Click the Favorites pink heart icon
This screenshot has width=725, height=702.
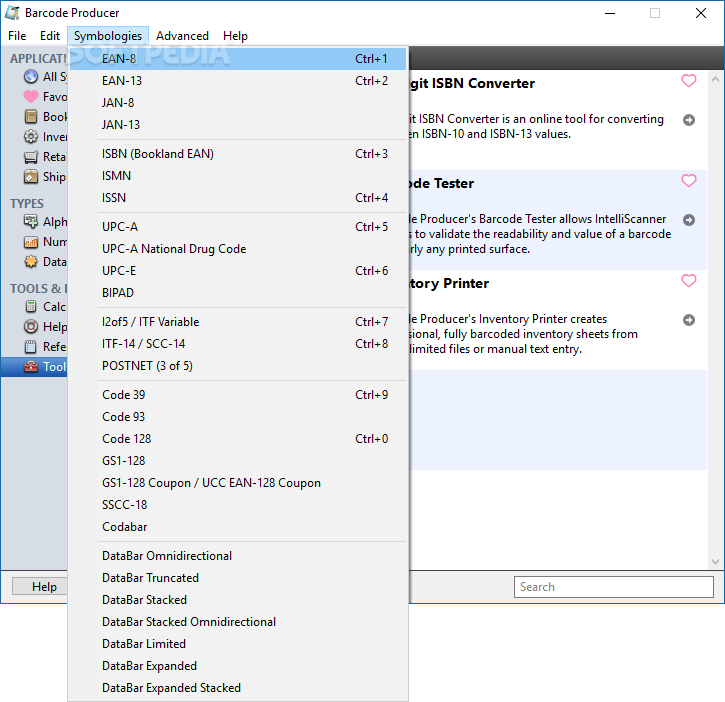pos(31,97)
